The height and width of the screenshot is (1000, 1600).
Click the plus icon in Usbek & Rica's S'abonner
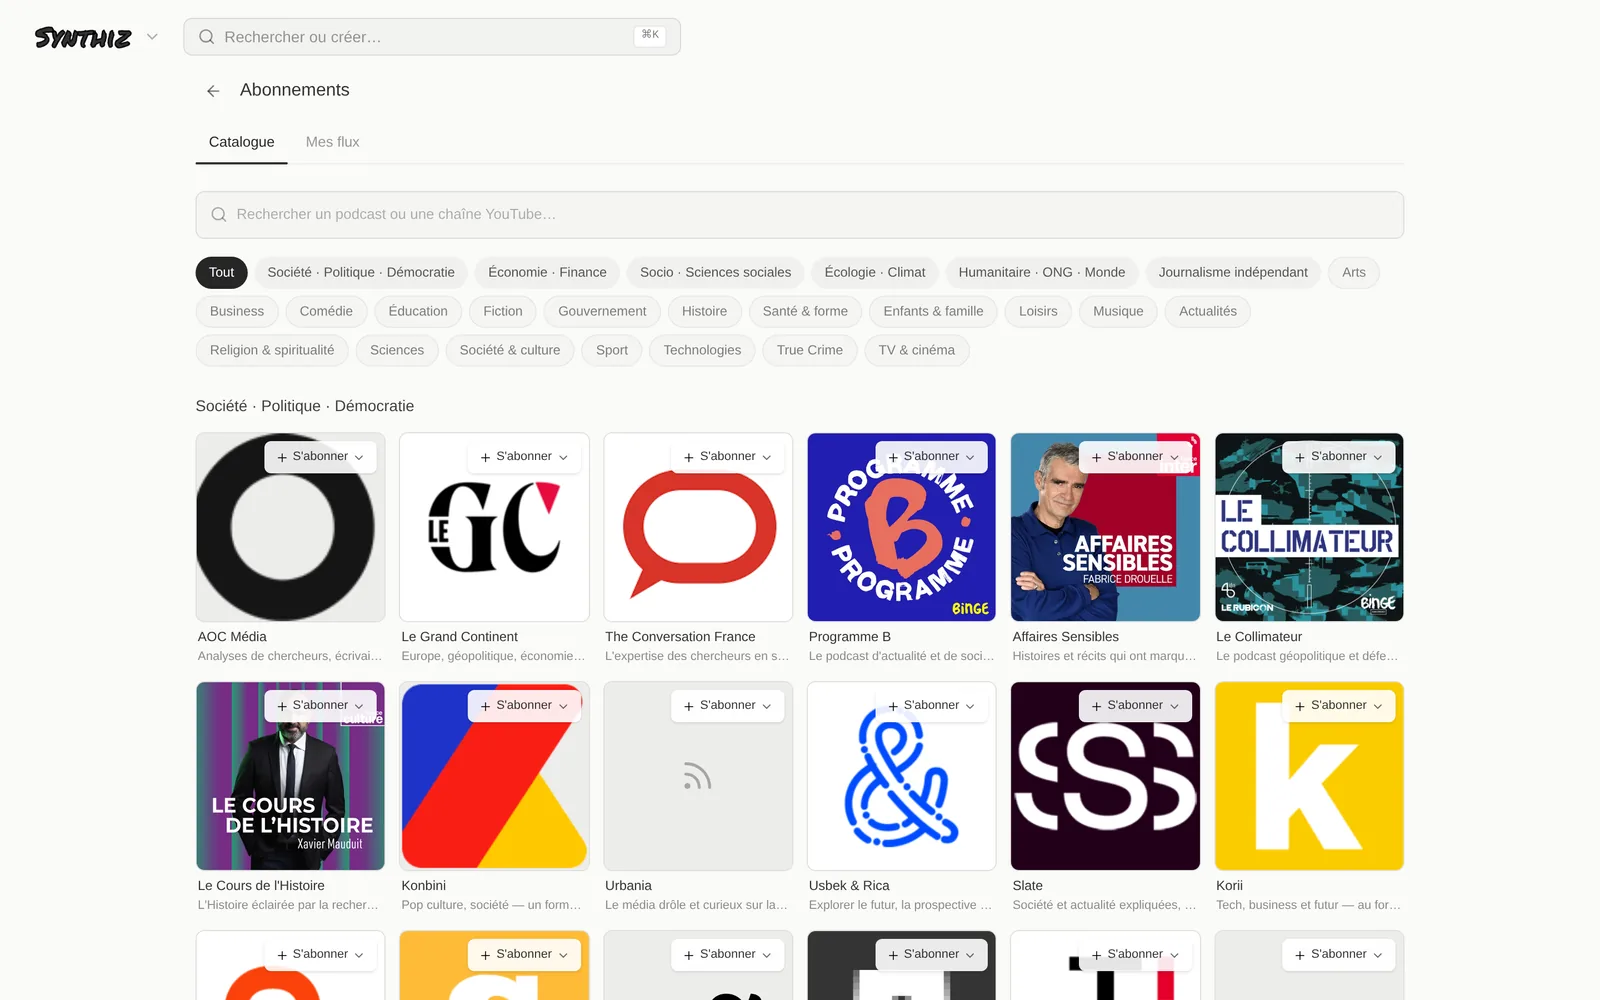(x=893, y=706)
